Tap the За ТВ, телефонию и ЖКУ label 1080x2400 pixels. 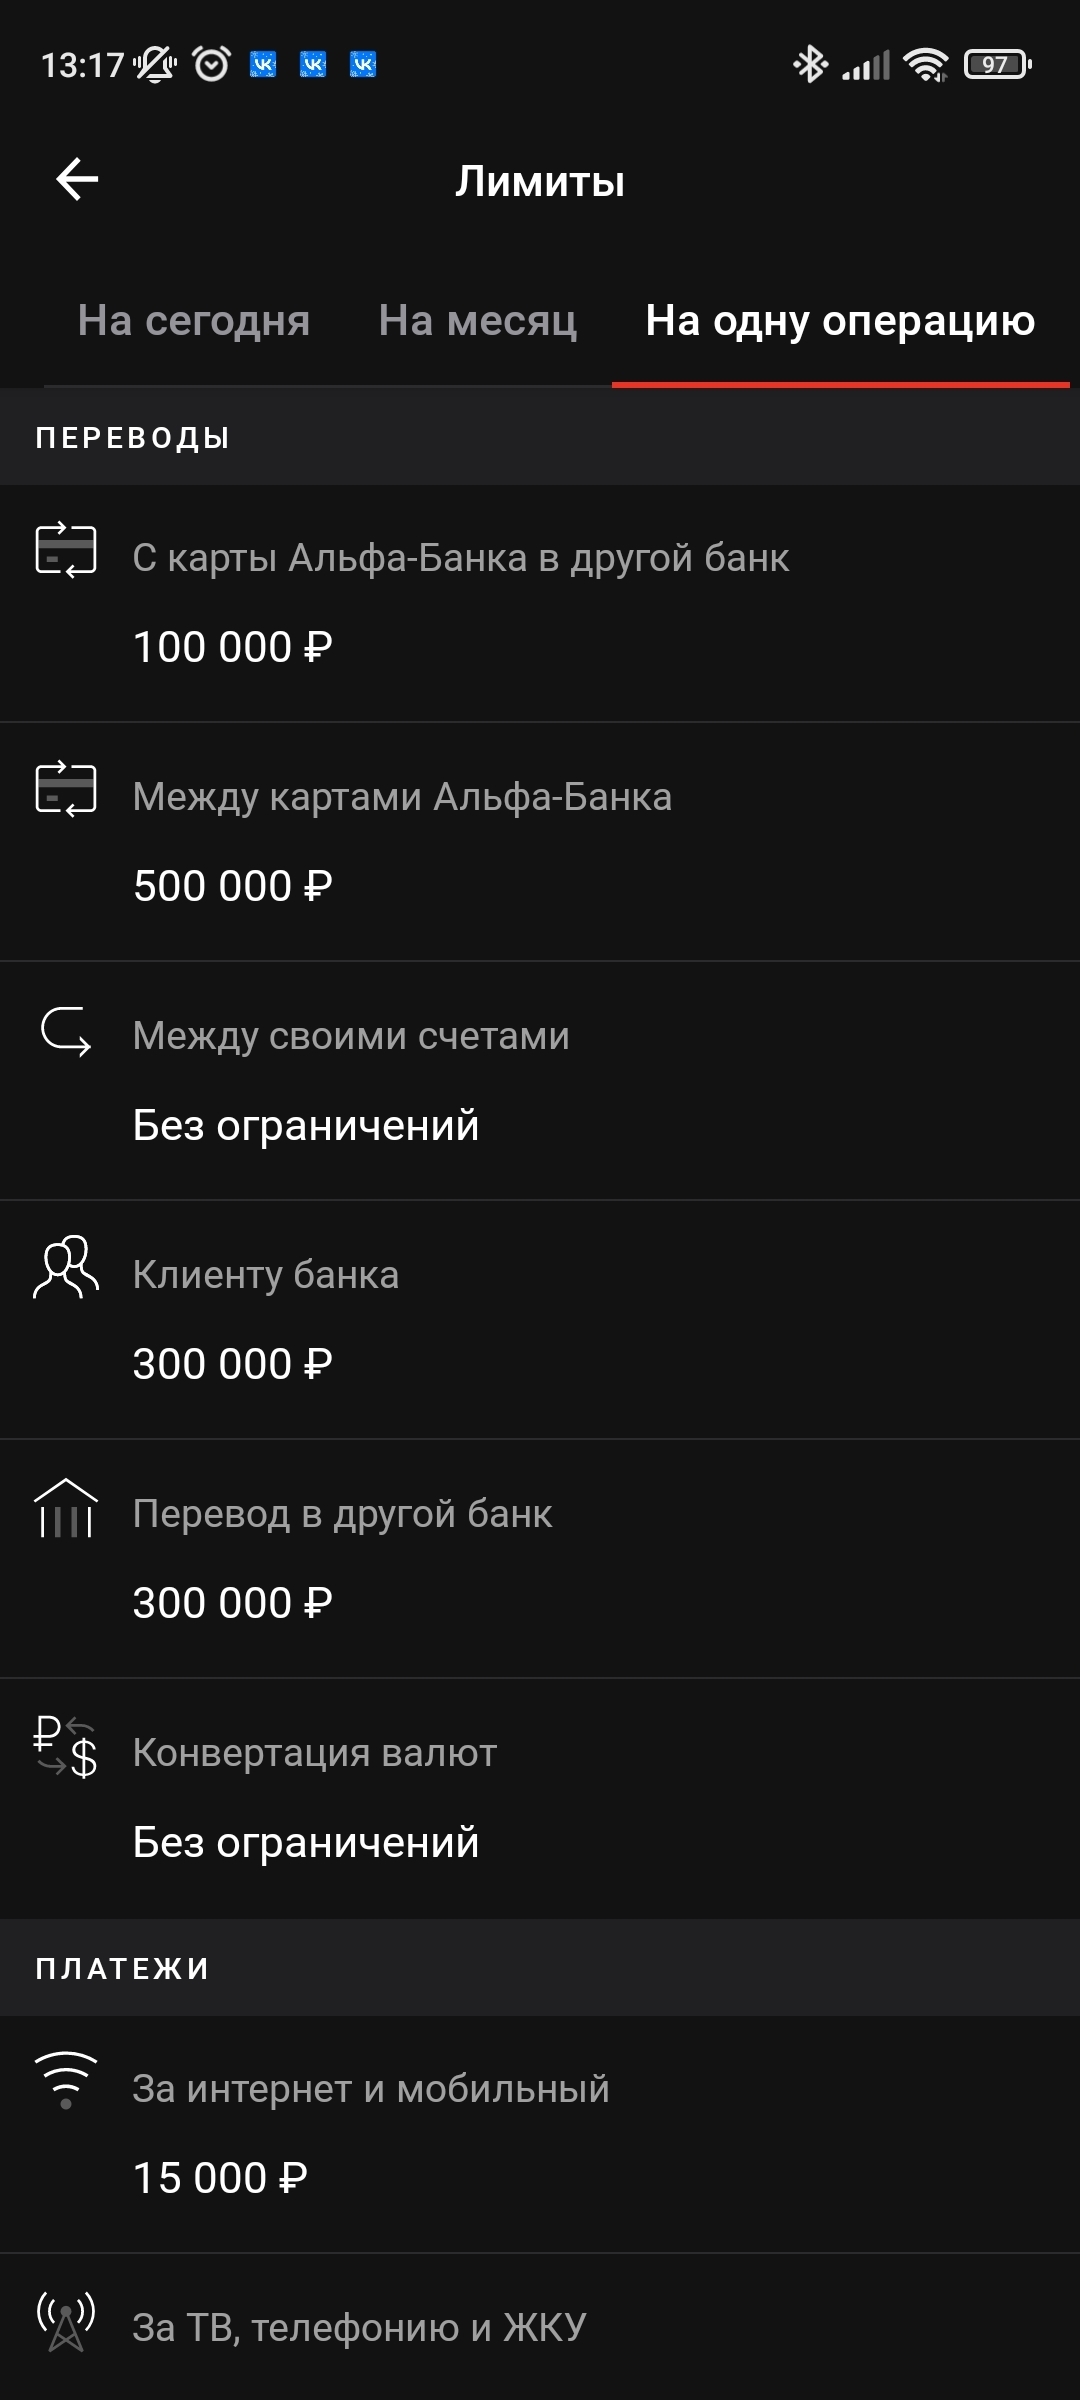(359, 2328)
